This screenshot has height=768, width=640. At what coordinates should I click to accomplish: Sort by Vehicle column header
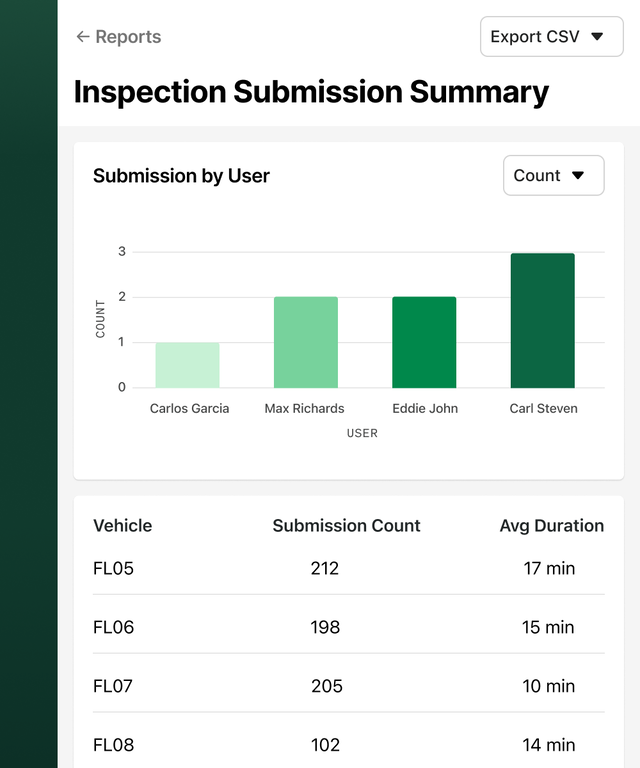point(122,525)
